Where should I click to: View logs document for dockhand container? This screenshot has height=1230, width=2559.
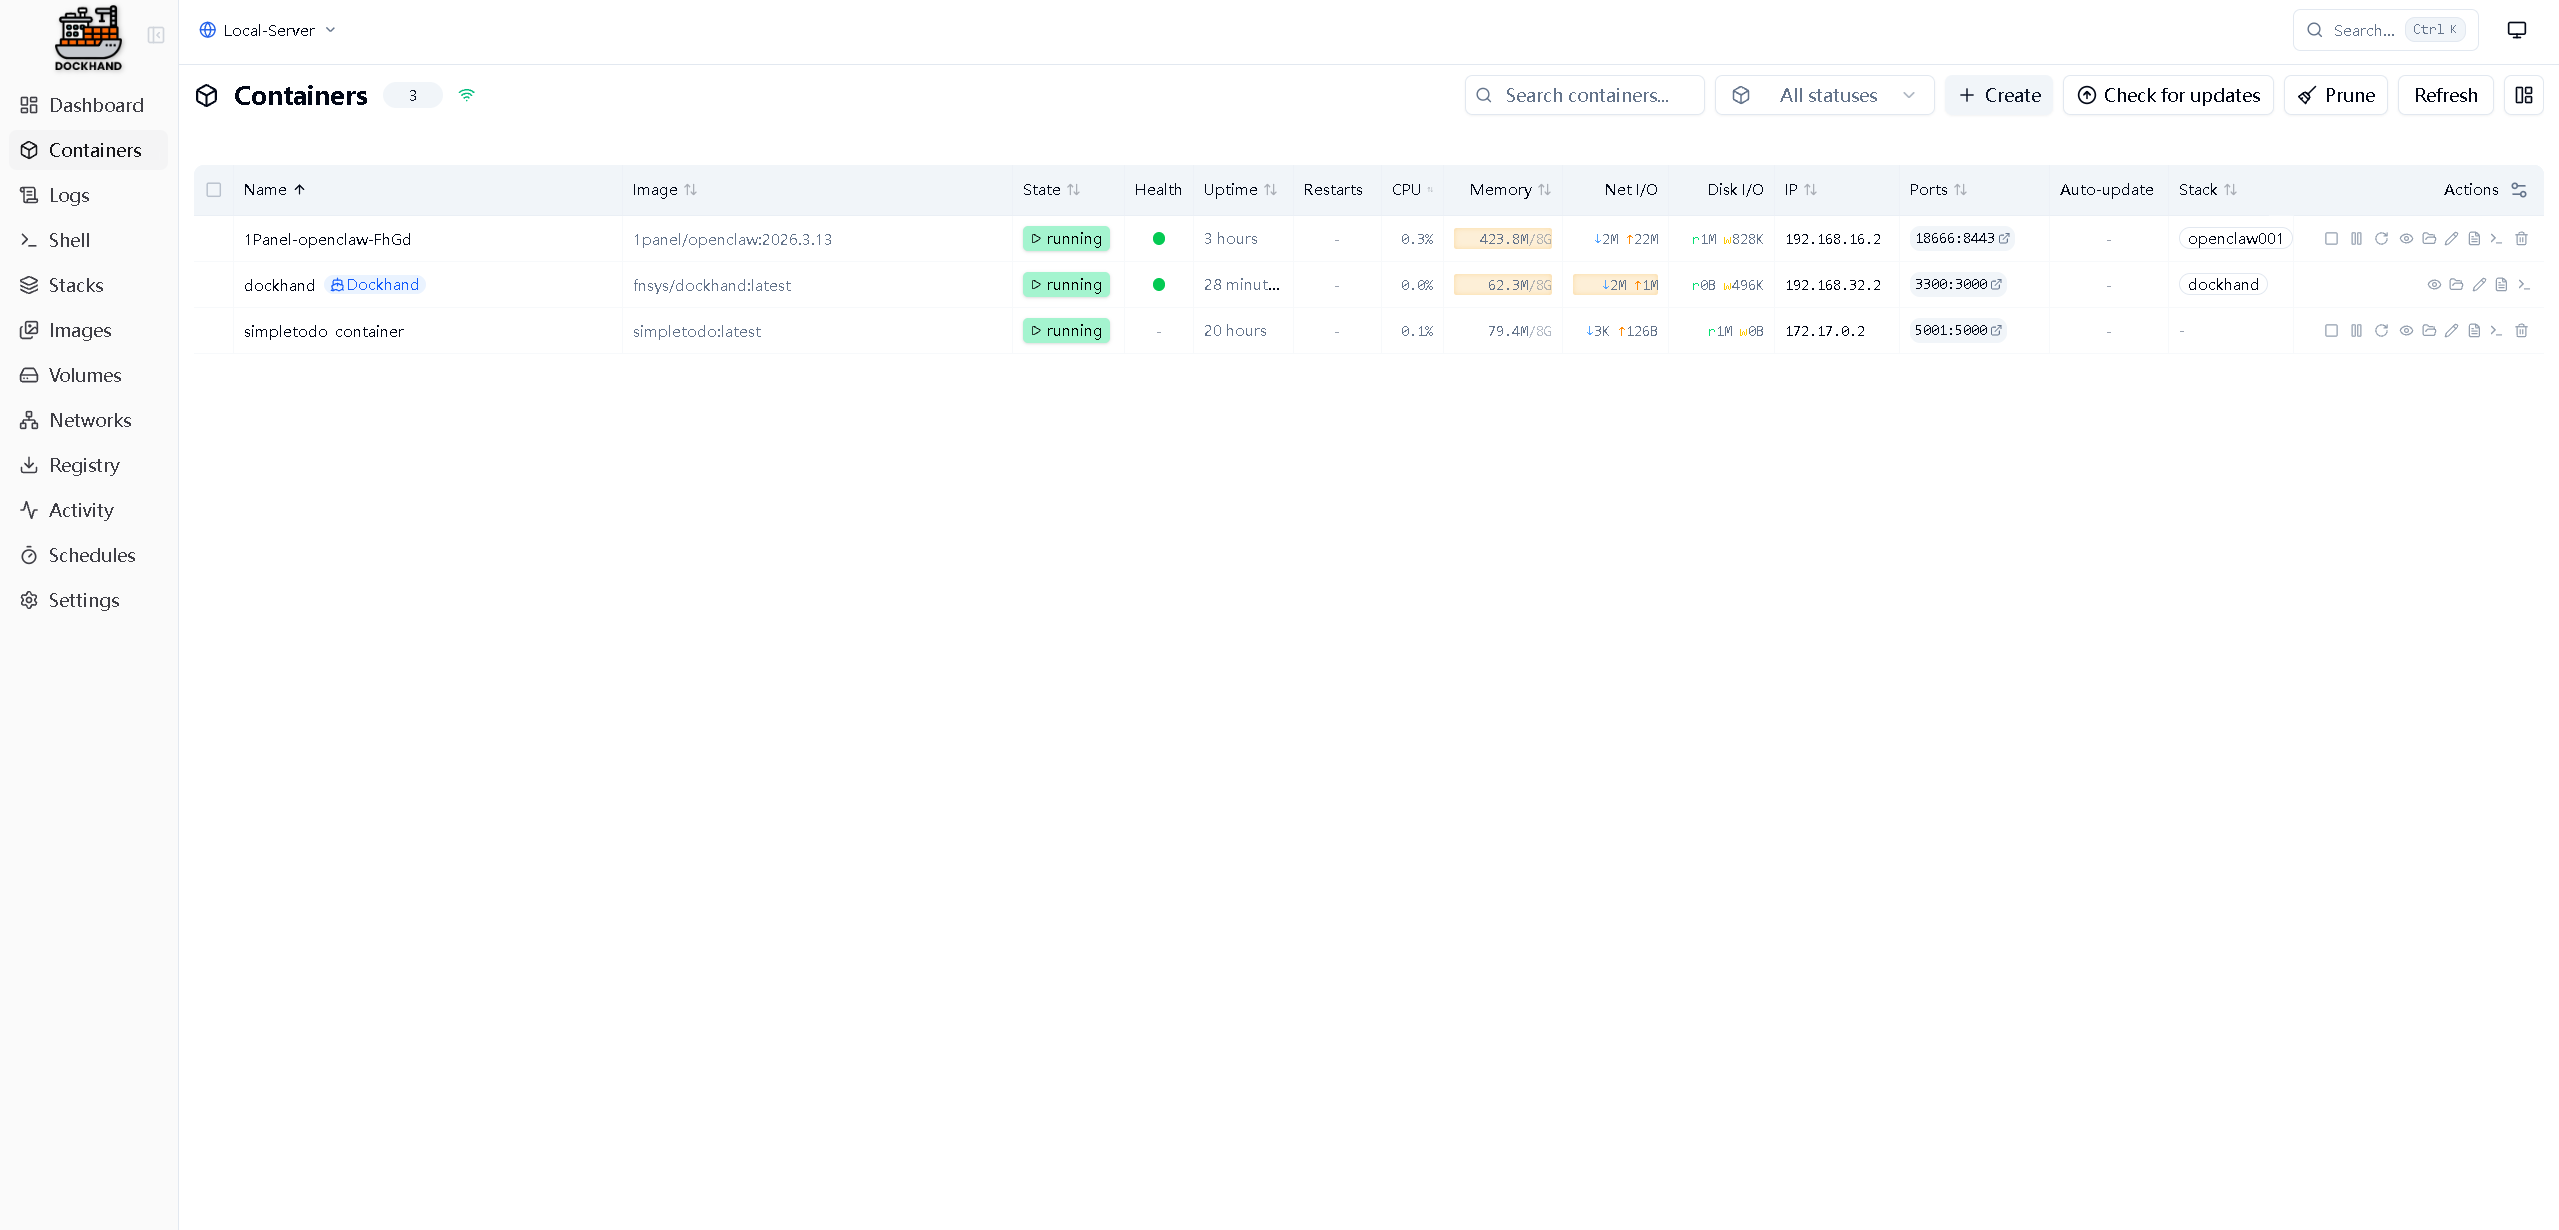[2501, 285]
